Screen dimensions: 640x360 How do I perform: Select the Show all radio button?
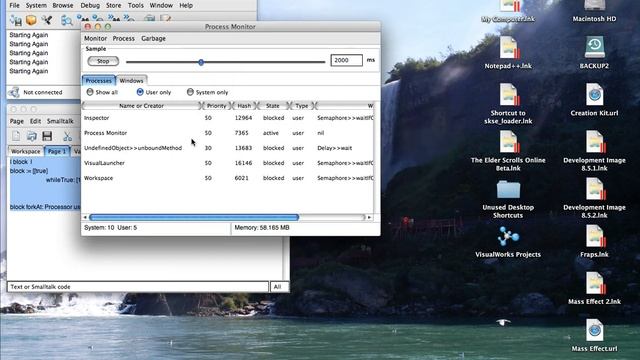click(x=90, y=92)
